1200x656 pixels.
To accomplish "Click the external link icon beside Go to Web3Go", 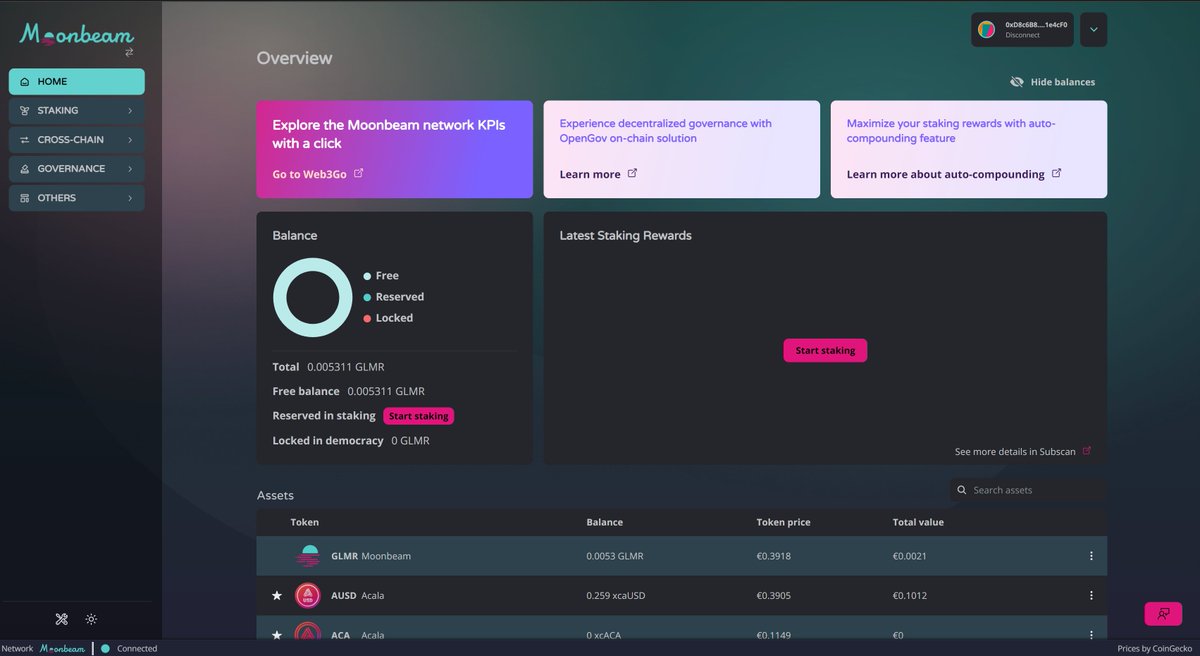I will (359, 173).
